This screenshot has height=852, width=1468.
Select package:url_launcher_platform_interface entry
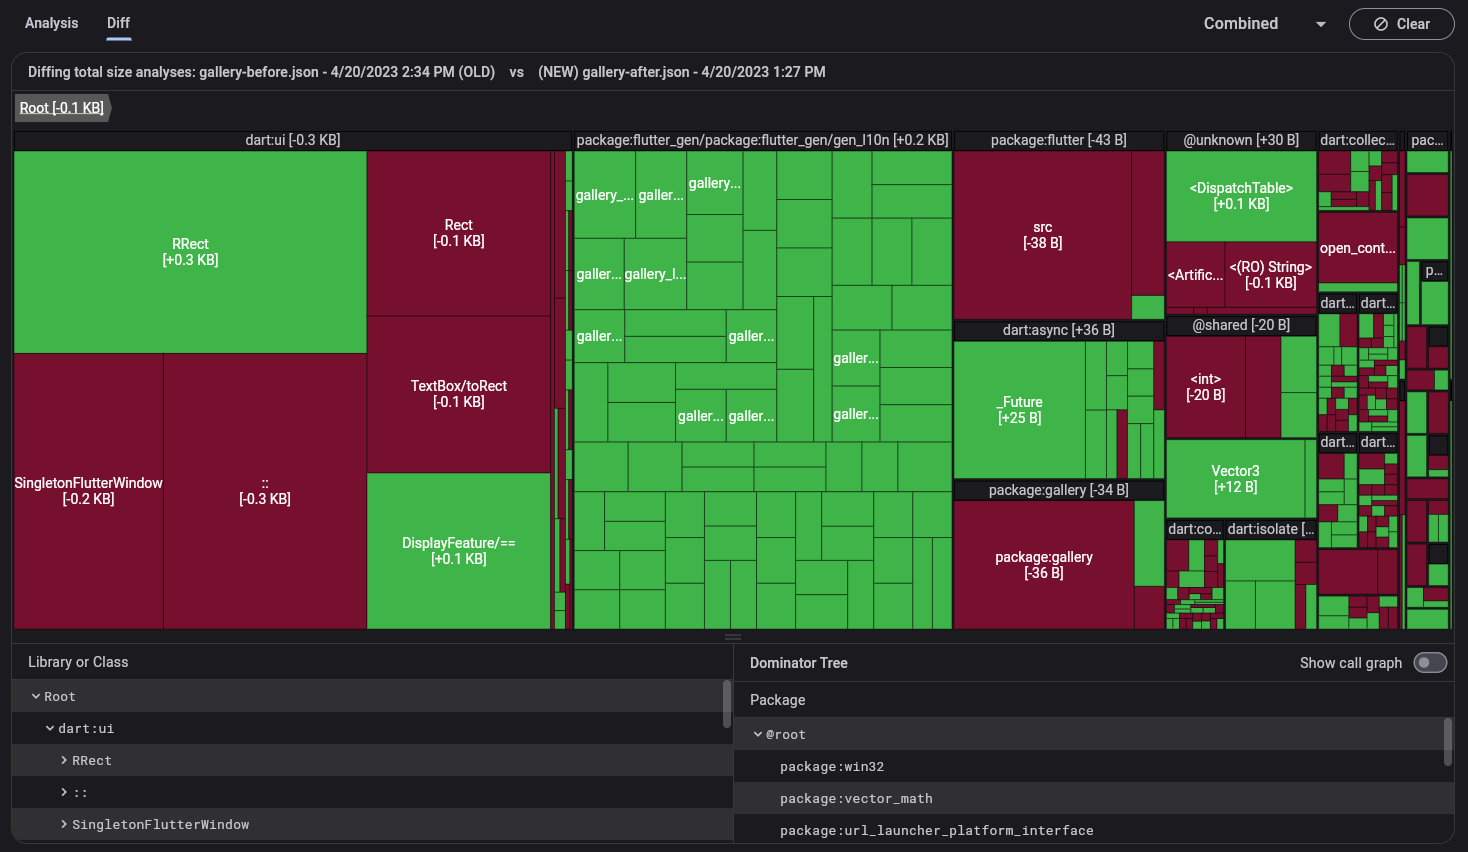tap(937, 830)
